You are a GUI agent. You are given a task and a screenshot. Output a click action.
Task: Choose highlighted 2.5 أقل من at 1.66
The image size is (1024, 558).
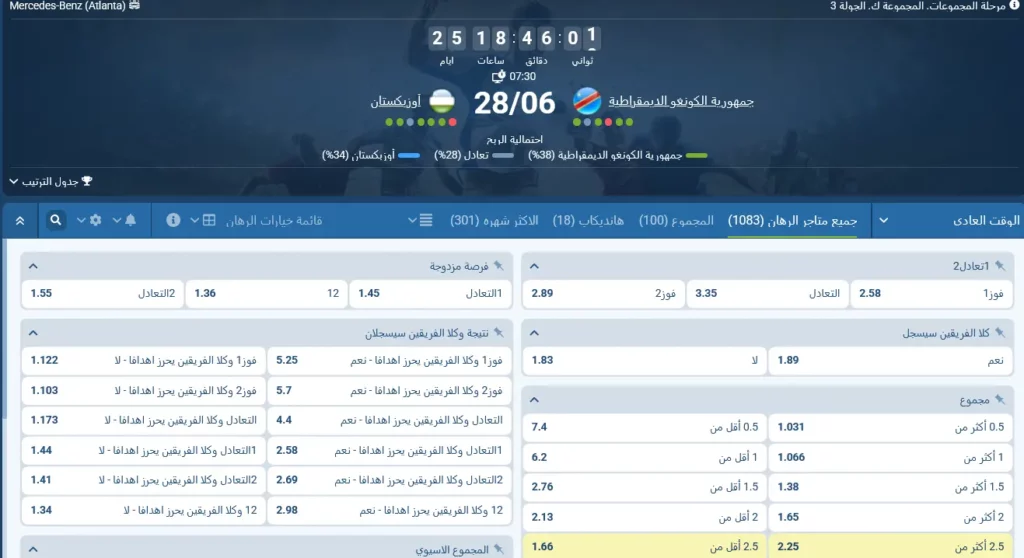click(x=645, y=546)
